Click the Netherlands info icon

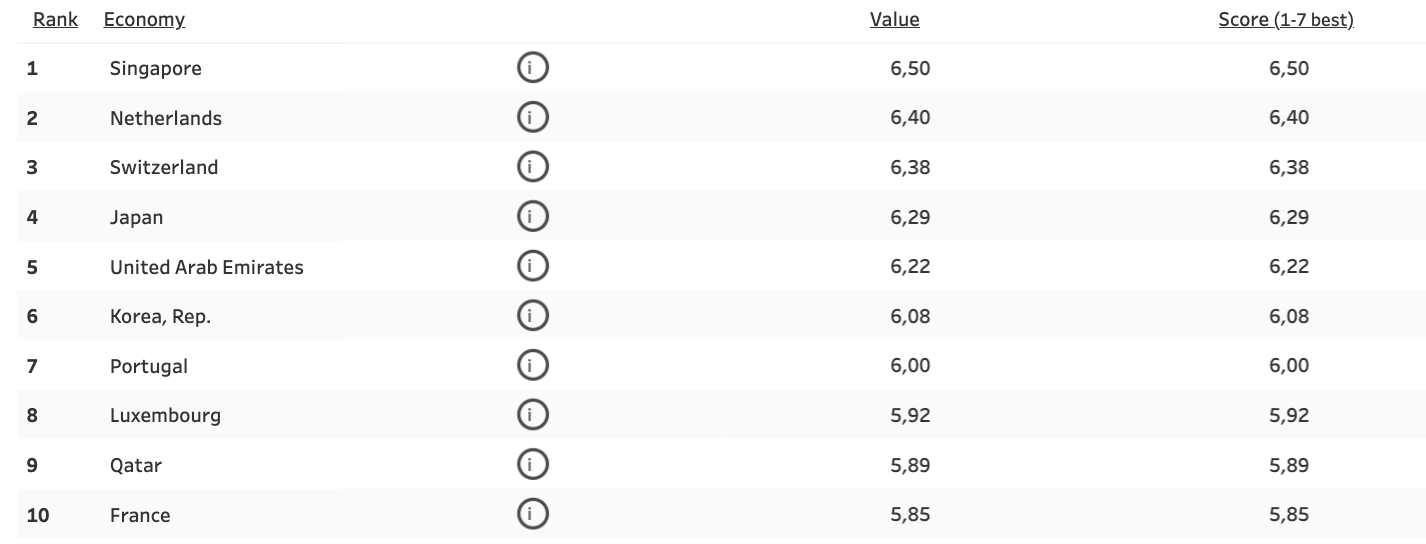click(533, 118)
